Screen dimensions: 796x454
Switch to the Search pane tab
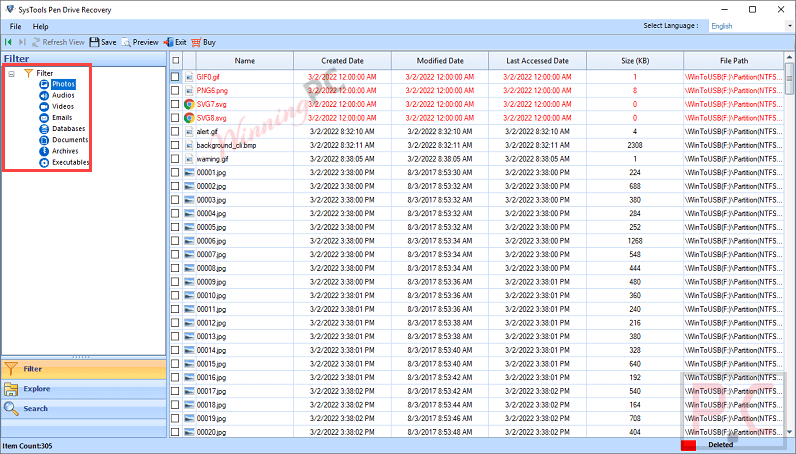tap(84, 409)
